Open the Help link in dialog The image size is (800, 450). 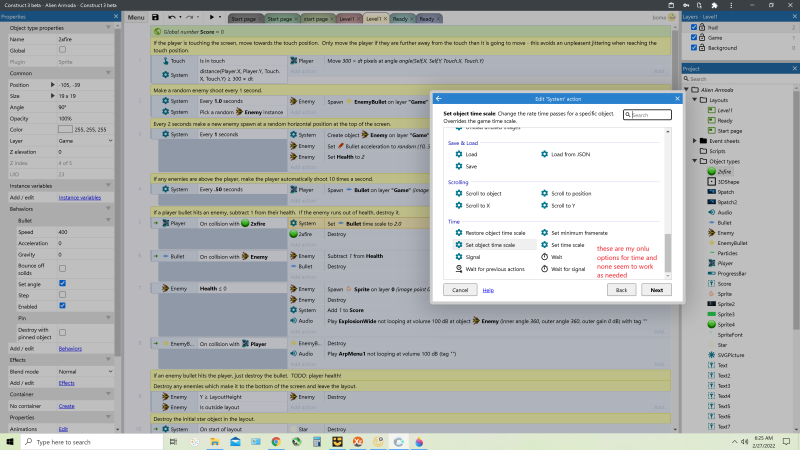point(488,290)
